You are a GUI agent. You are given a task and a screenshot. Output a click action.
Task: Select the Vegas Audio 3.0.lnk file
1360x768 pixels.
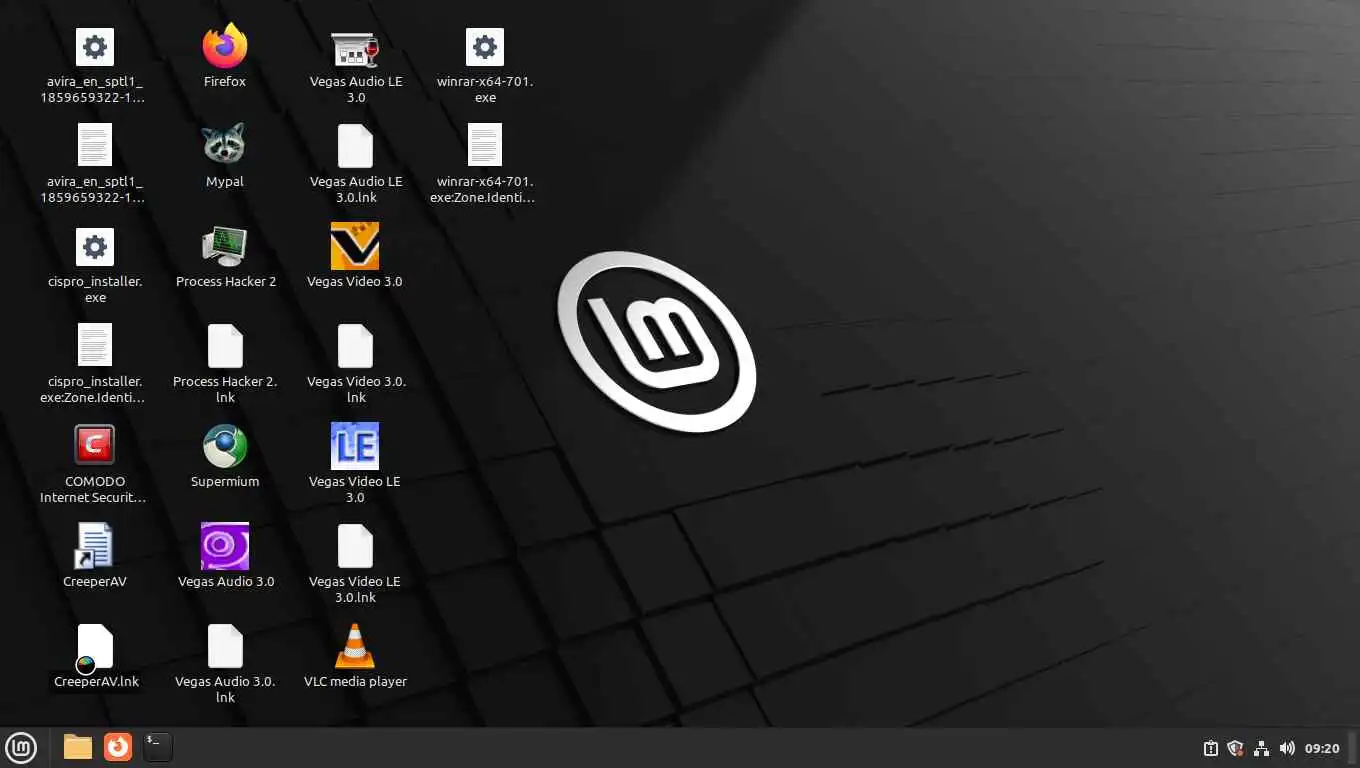click(225, 646)
